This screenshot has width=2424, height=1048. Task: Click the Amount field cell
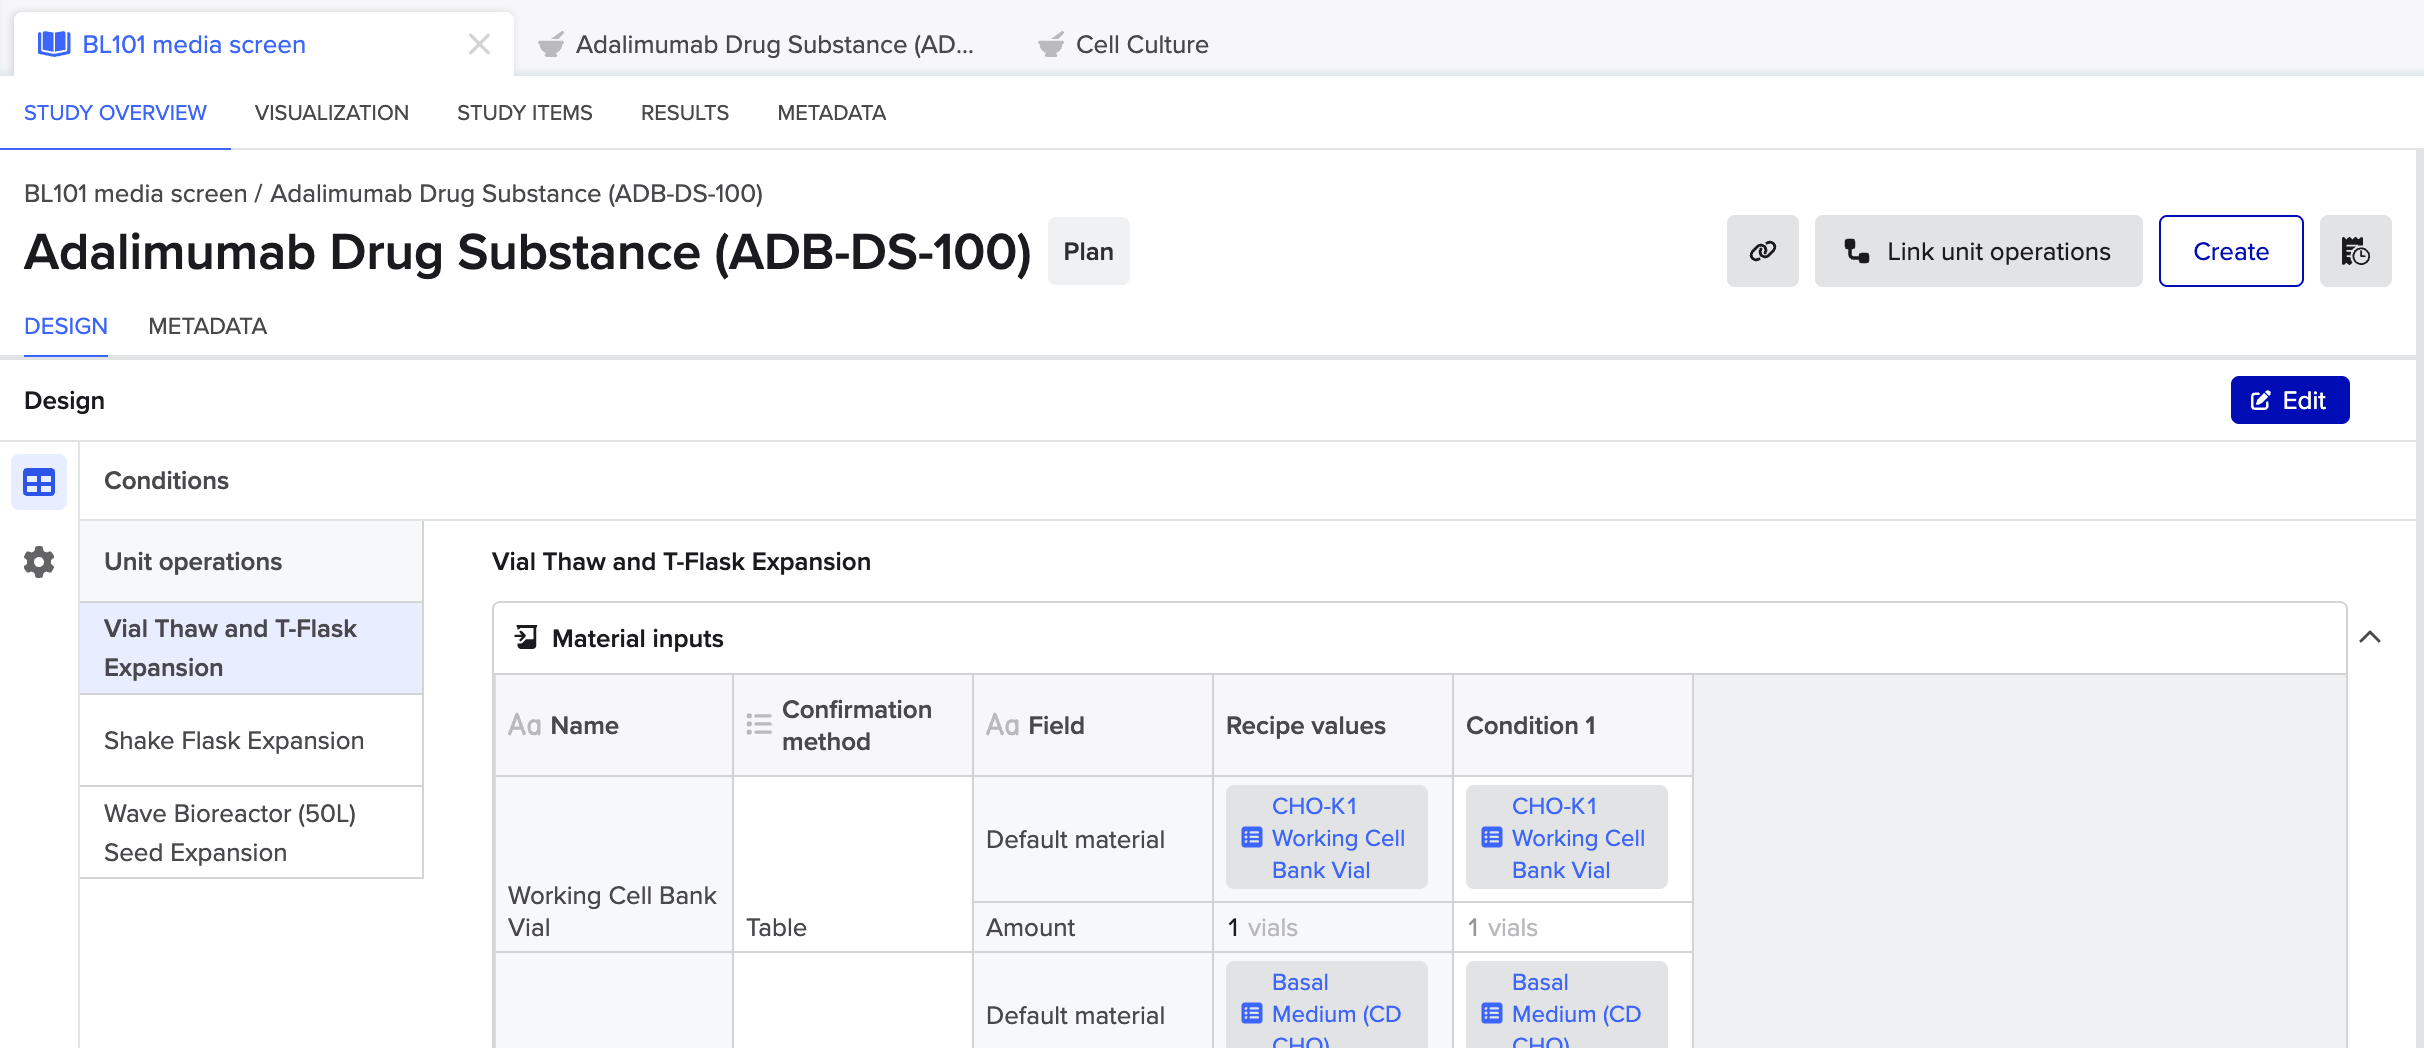(x=1092, y=927)
